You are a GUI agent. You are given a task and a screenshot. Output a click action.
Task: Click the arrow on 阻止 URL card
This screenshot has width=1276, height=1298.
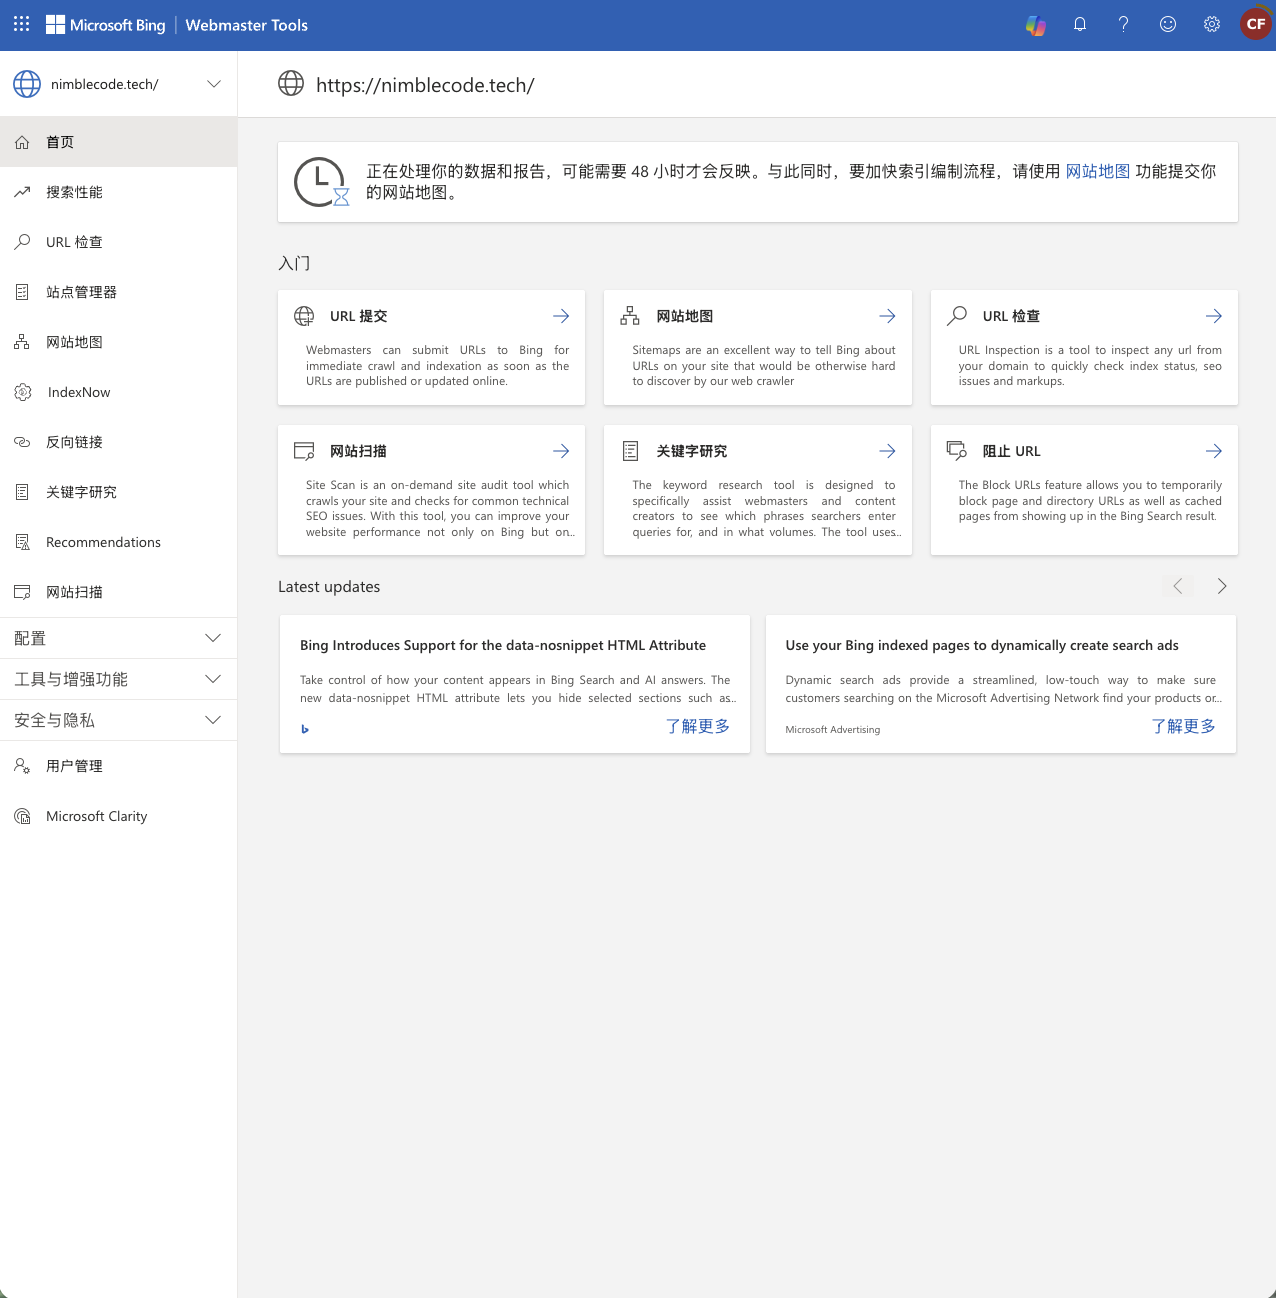pyautogui.click(x=1213, y=451)
